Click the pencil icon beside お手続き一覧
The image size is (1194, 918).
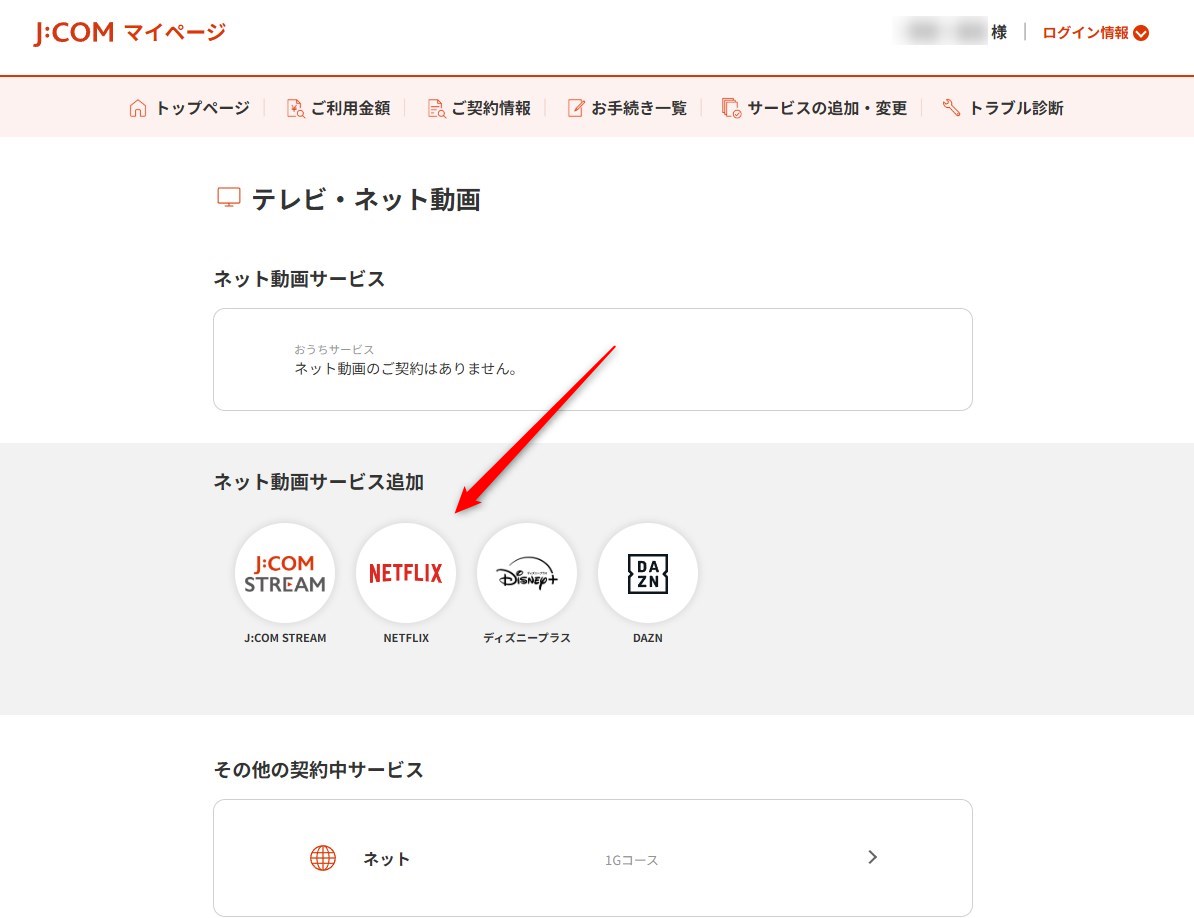click(575, 108)
